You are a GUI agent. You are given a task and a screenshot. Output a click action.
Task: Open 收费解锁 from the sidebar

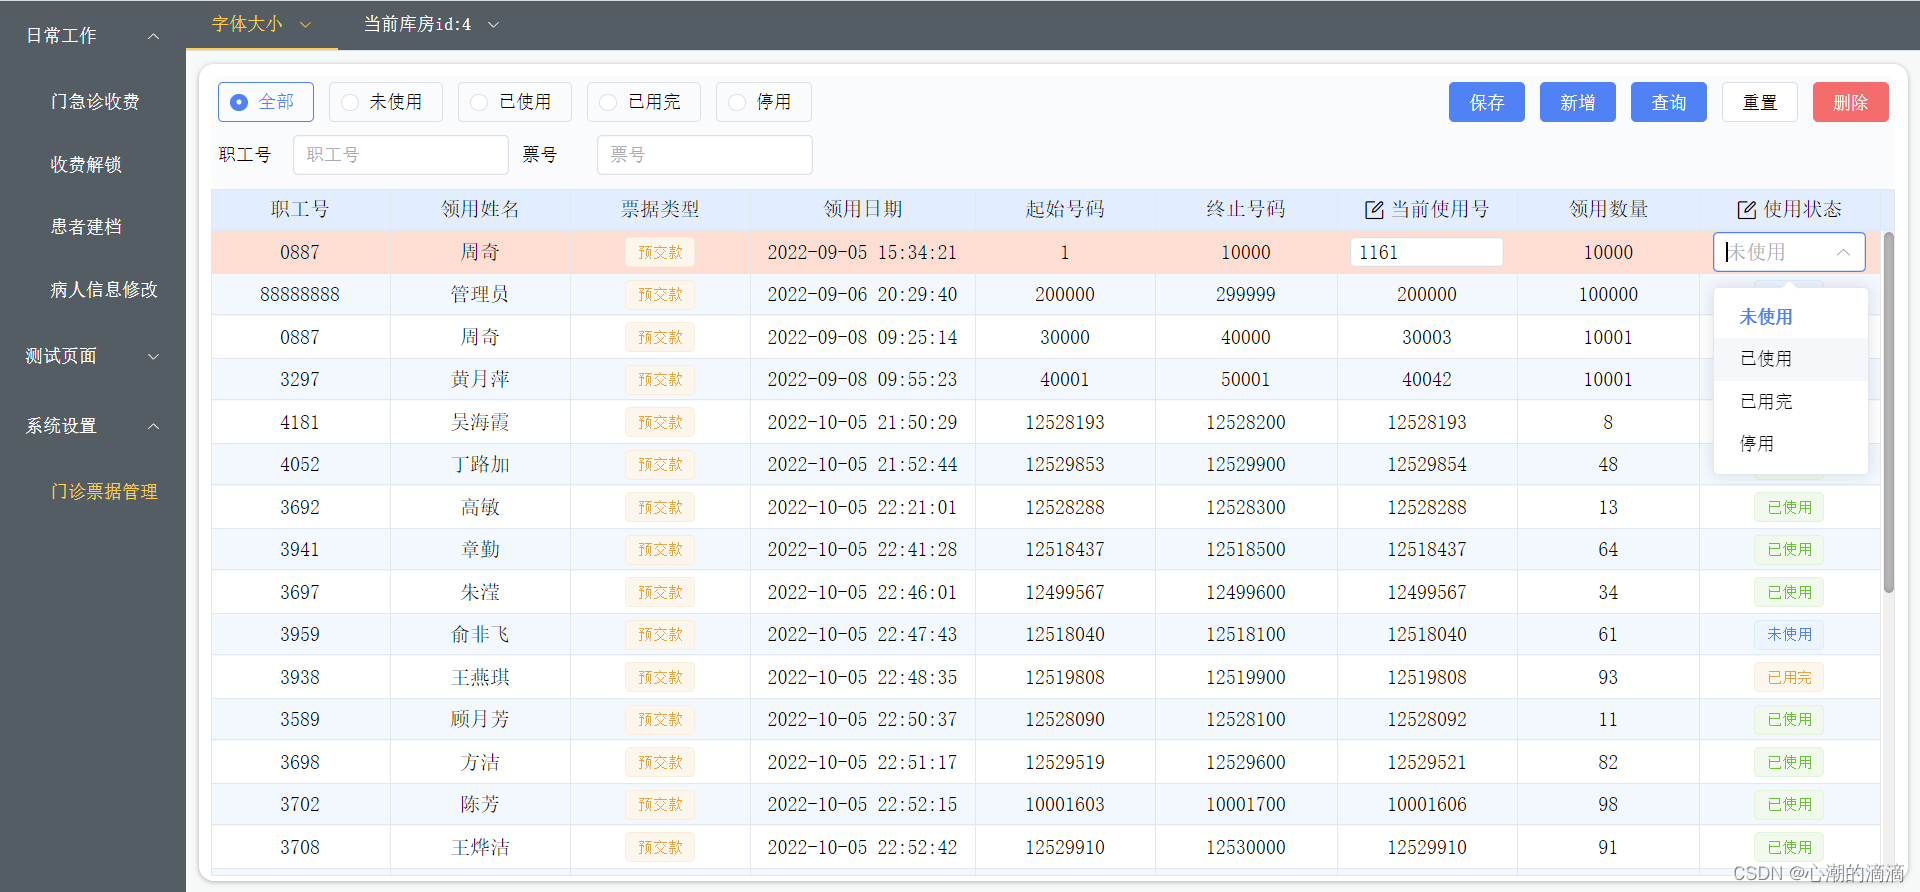[86, 165]
